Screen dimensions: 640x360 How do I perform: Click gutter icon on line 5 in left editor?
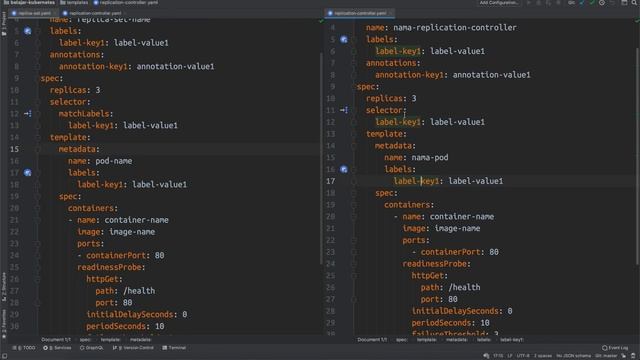coord(27,31)
